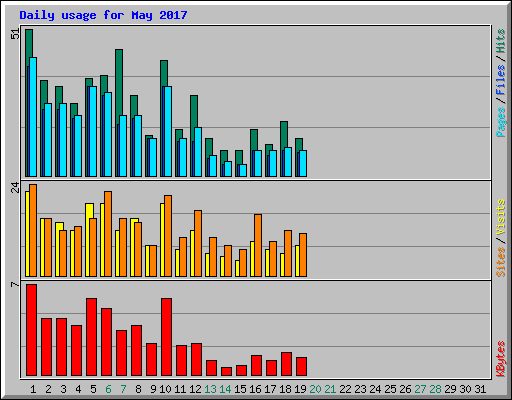Click the yellow Visits bar for day 10
Viewport: 512px width, 400px height.
[x=162, y=240]
